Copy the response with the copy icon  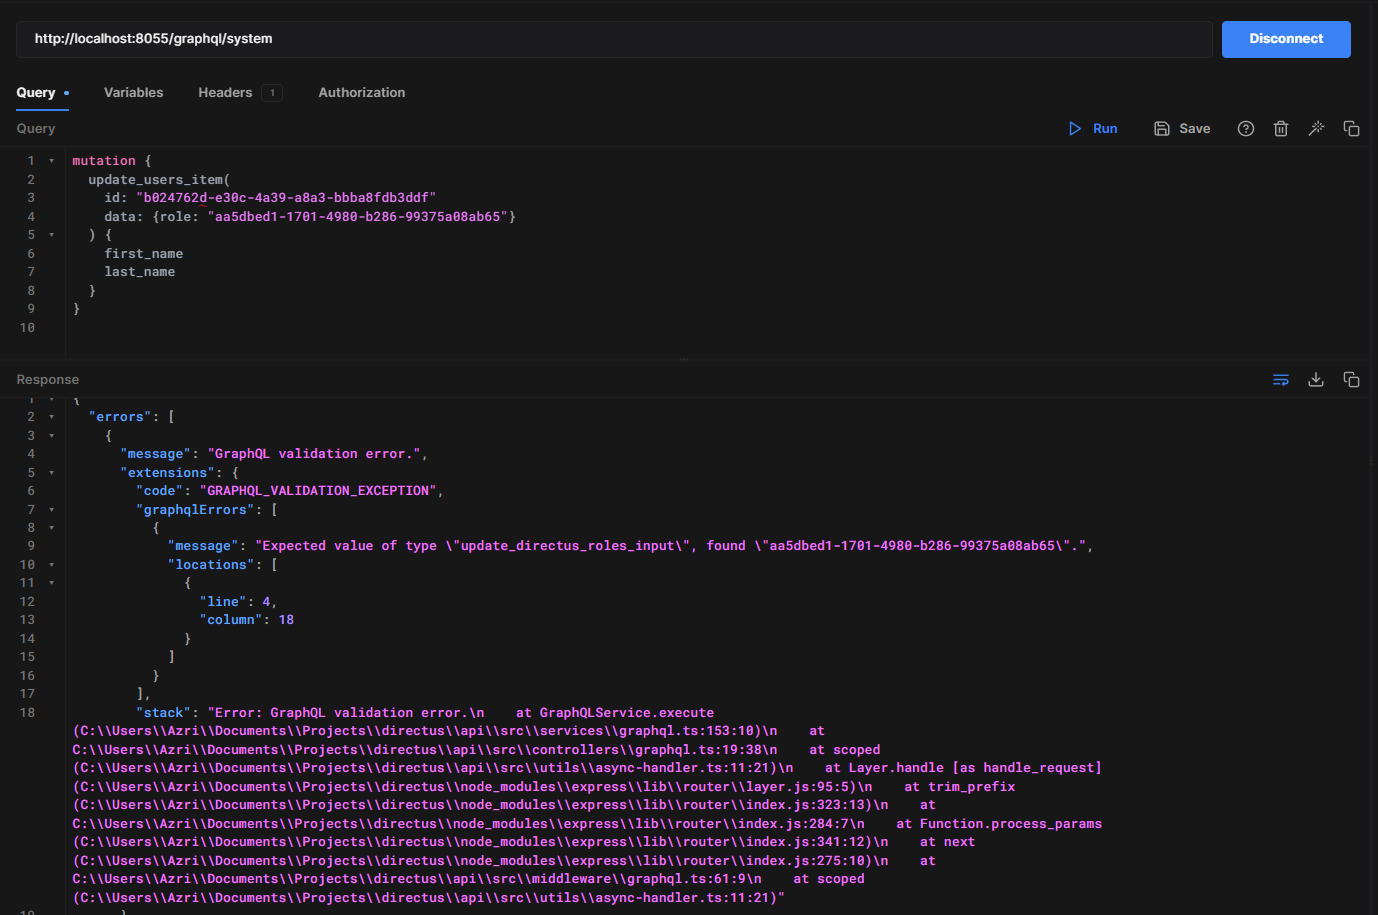pyautogui.click(x=1351, y=380)
